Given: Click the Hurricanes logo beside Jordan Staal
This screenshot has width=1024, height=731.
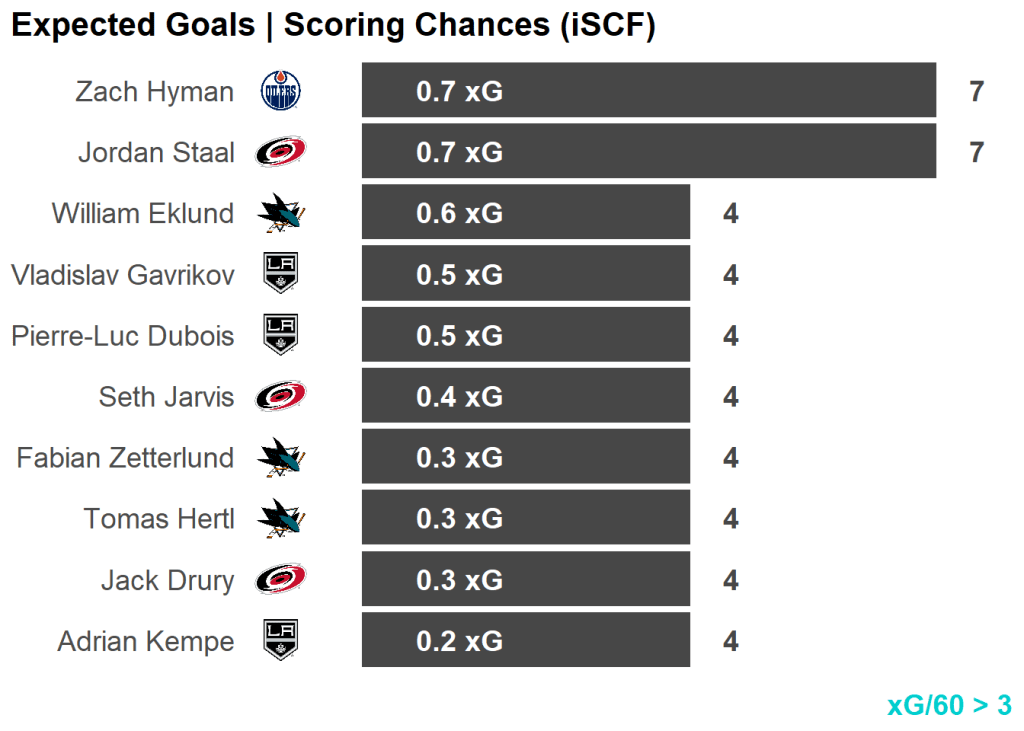Looking at the screenshot, I should (280, 153).
